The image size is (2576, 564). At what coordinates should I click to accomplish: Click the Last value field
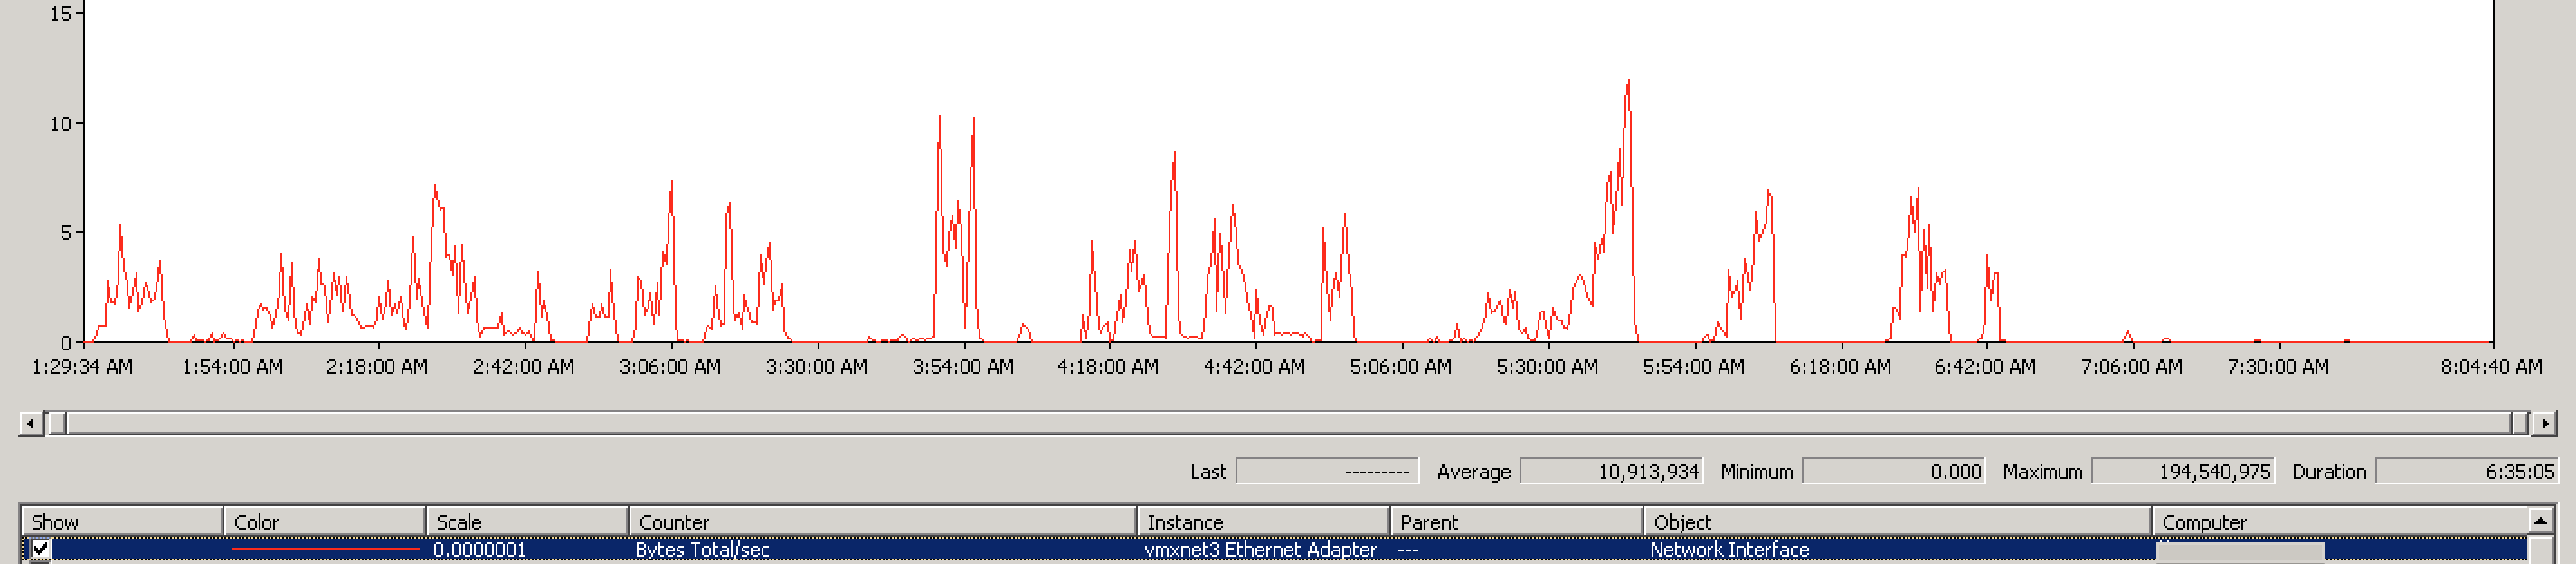(1327, 471)
